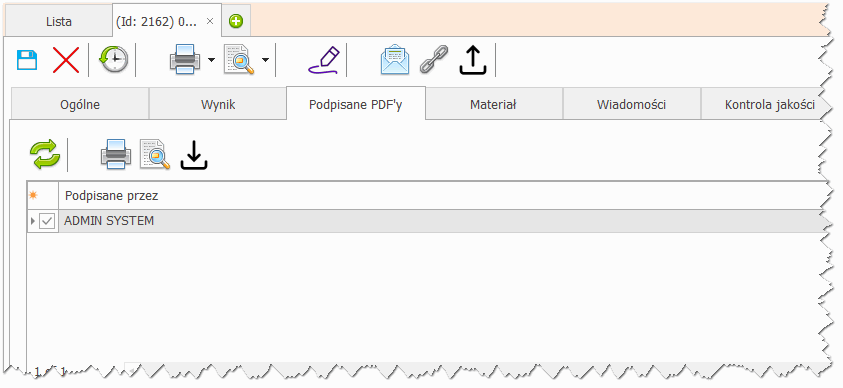Click the purple pen signature icon
843x388 pixels.
point(324,60)
